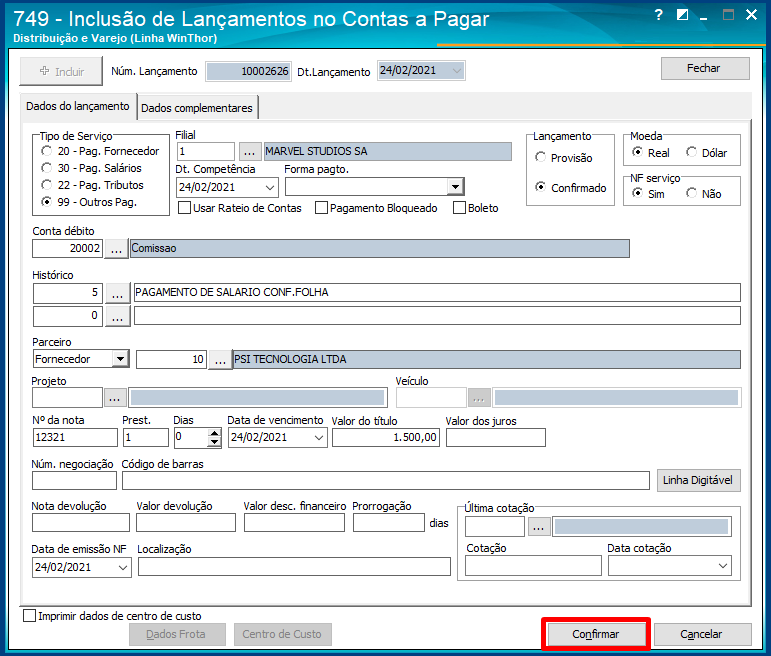Expand Dt. Competência date picker
The image size is (771, 656).
pos(269,187)
